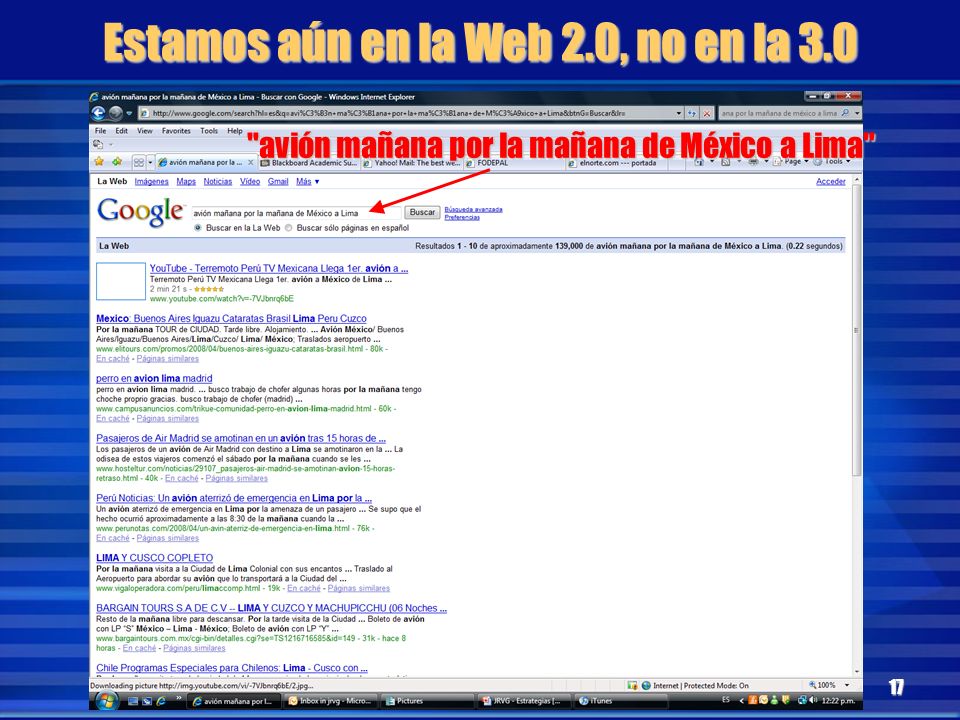The width and height of the screenshot is (960, 720).
Task: Open 'Perú Noticias: Un avión aterrizó' result
Action: [234, 498]
